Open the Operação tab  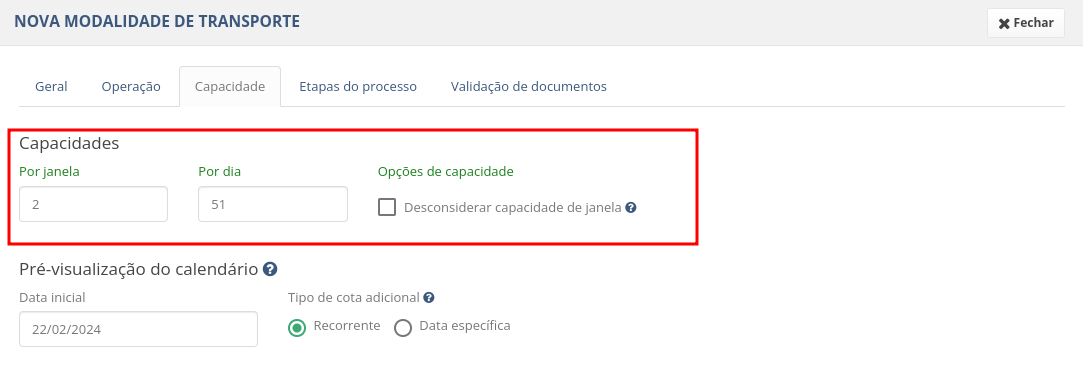(x=131, y=86)
